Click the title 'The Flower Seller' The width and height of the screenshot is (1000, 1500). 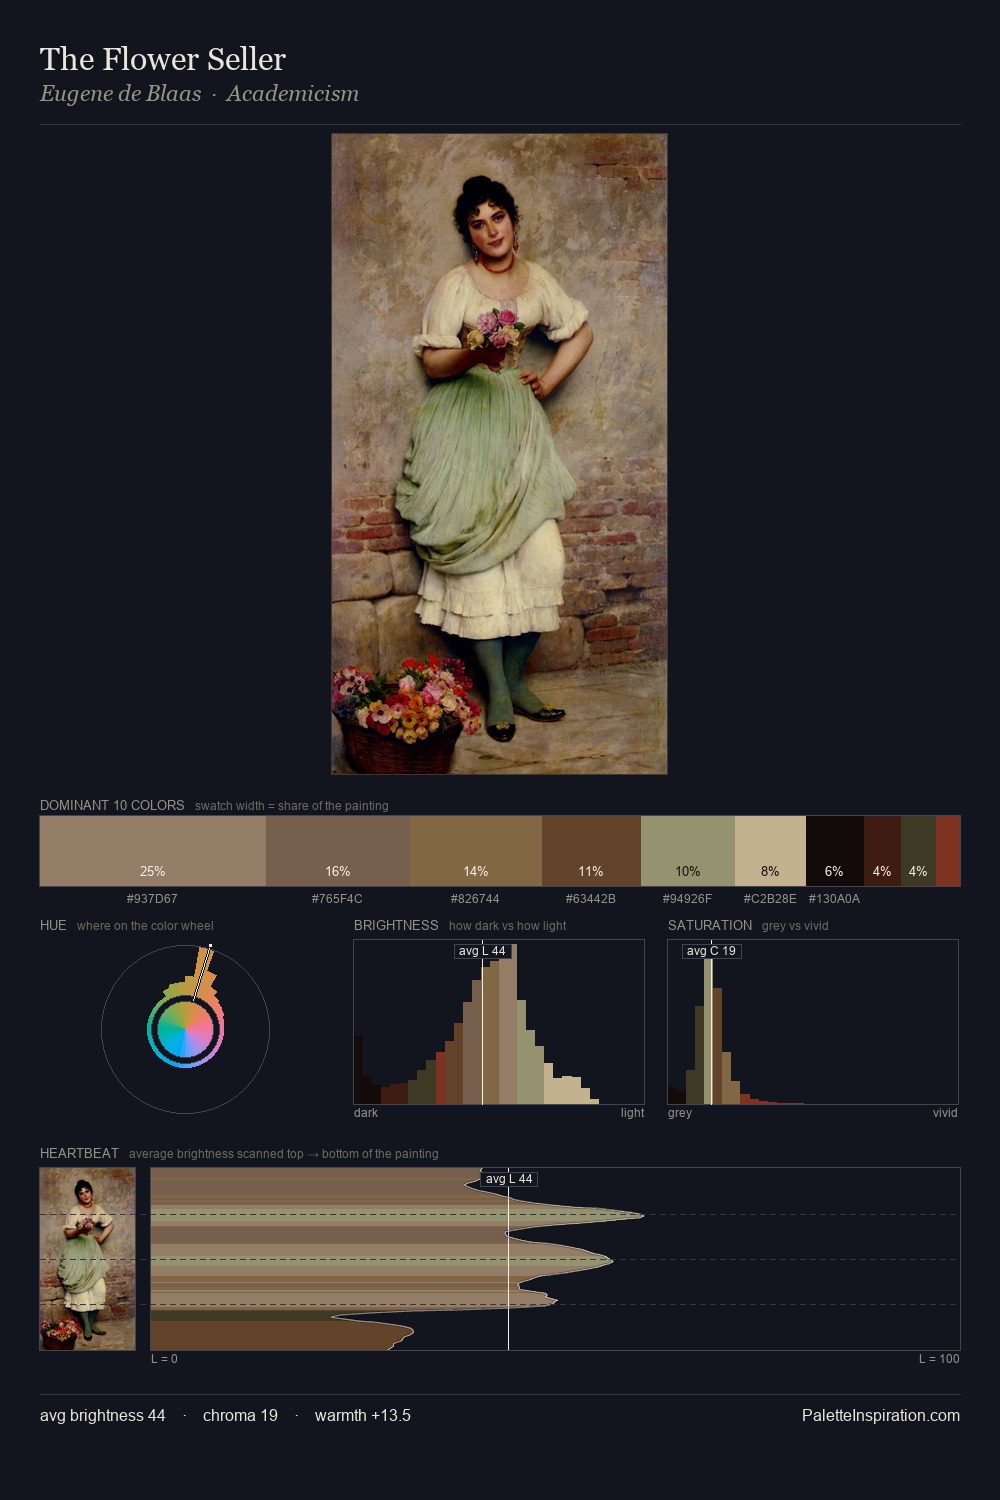[x=163, y=59]
